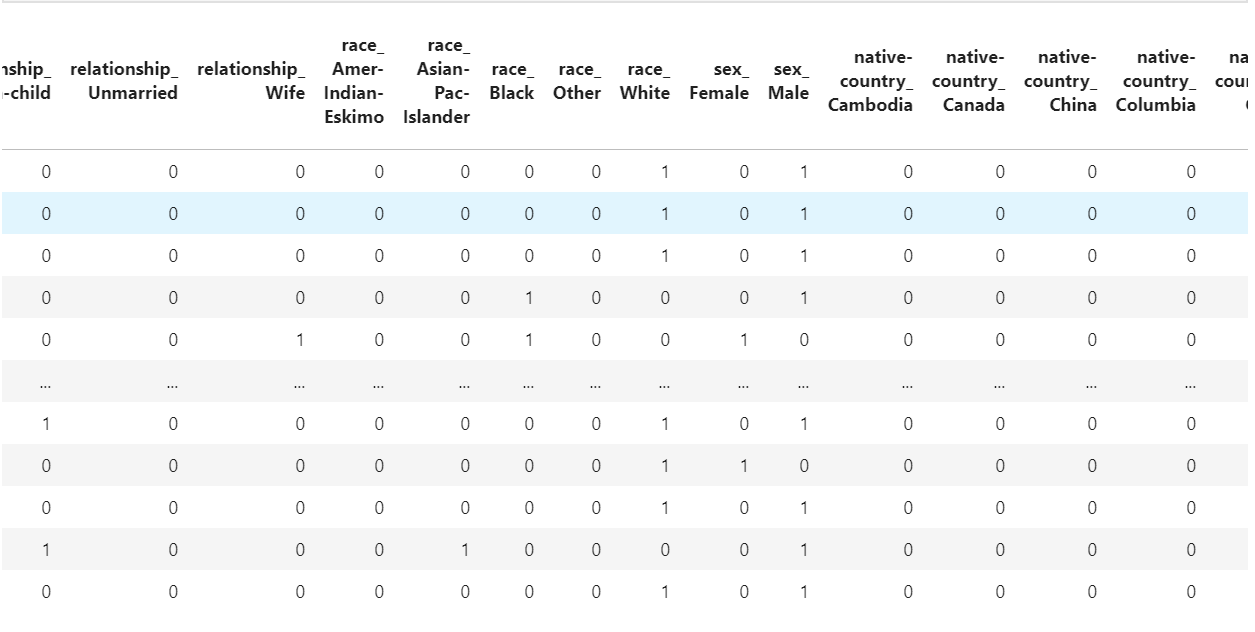This screenshot has width=1255, height=632.
Task: Click the race_Amer-Indian-Eskimo column header
Action: (354, 81)
